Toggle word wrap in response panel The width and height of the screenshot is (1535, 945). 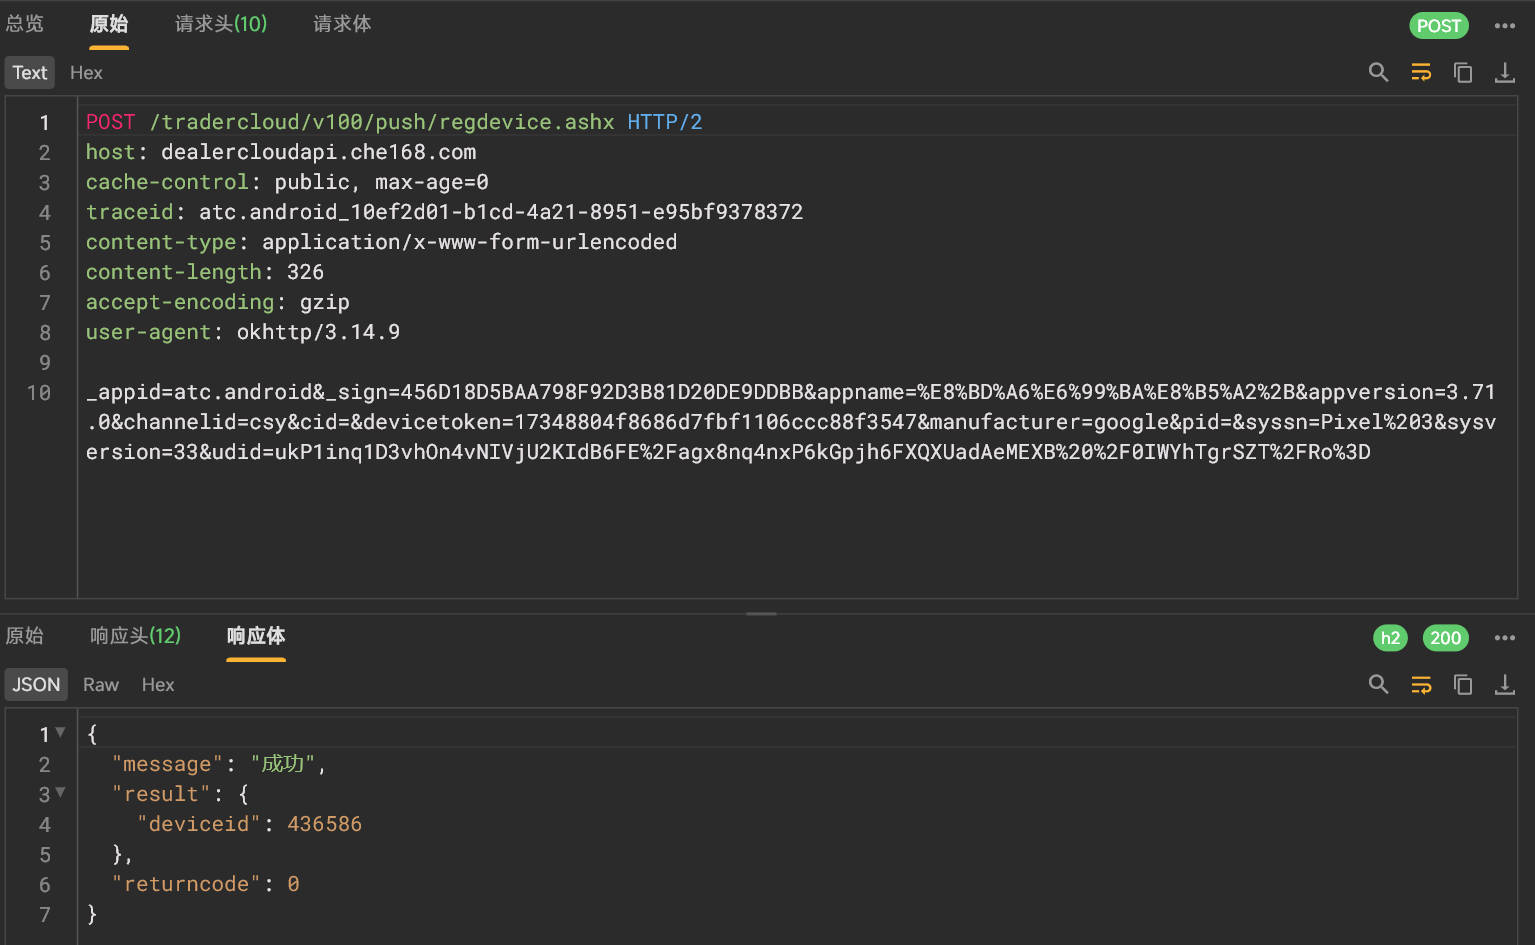[1420, 684]
